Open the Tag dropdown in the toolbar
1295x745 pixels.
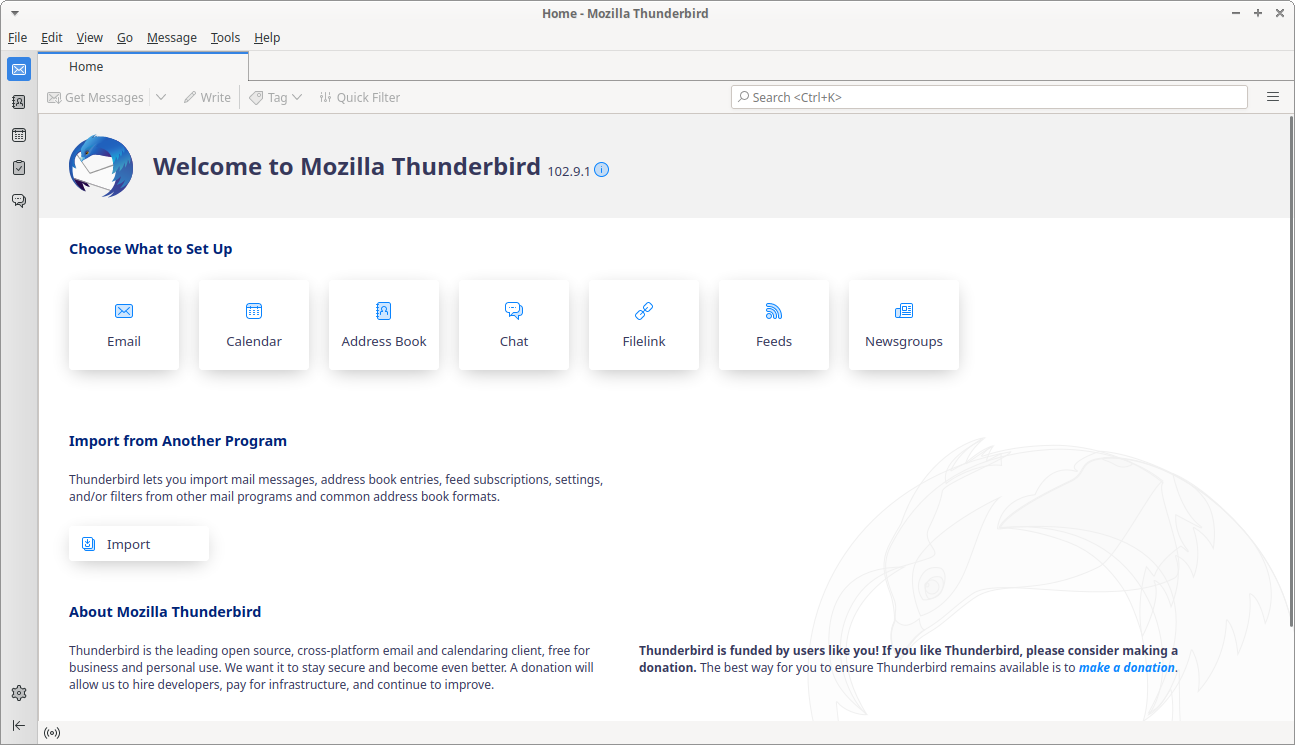[x=276, y=97]
